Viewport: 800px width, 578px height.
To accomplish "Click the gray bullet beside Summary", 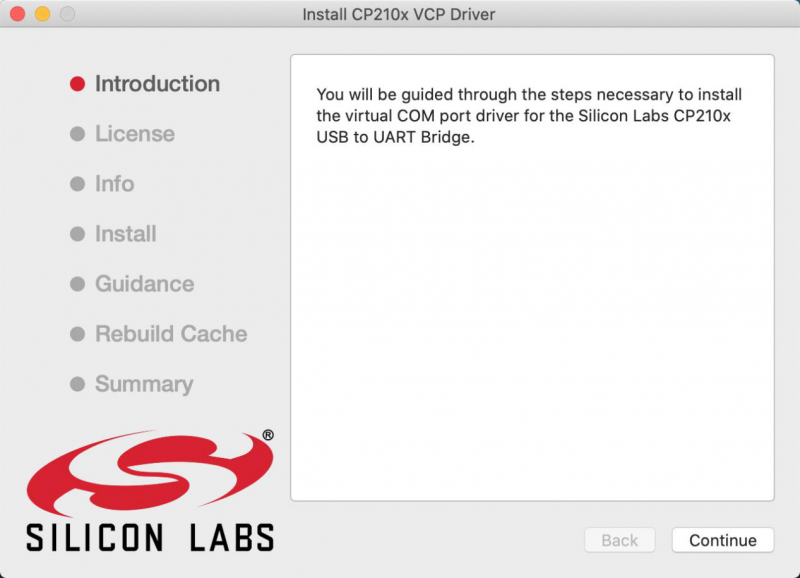I will [78, 384].
